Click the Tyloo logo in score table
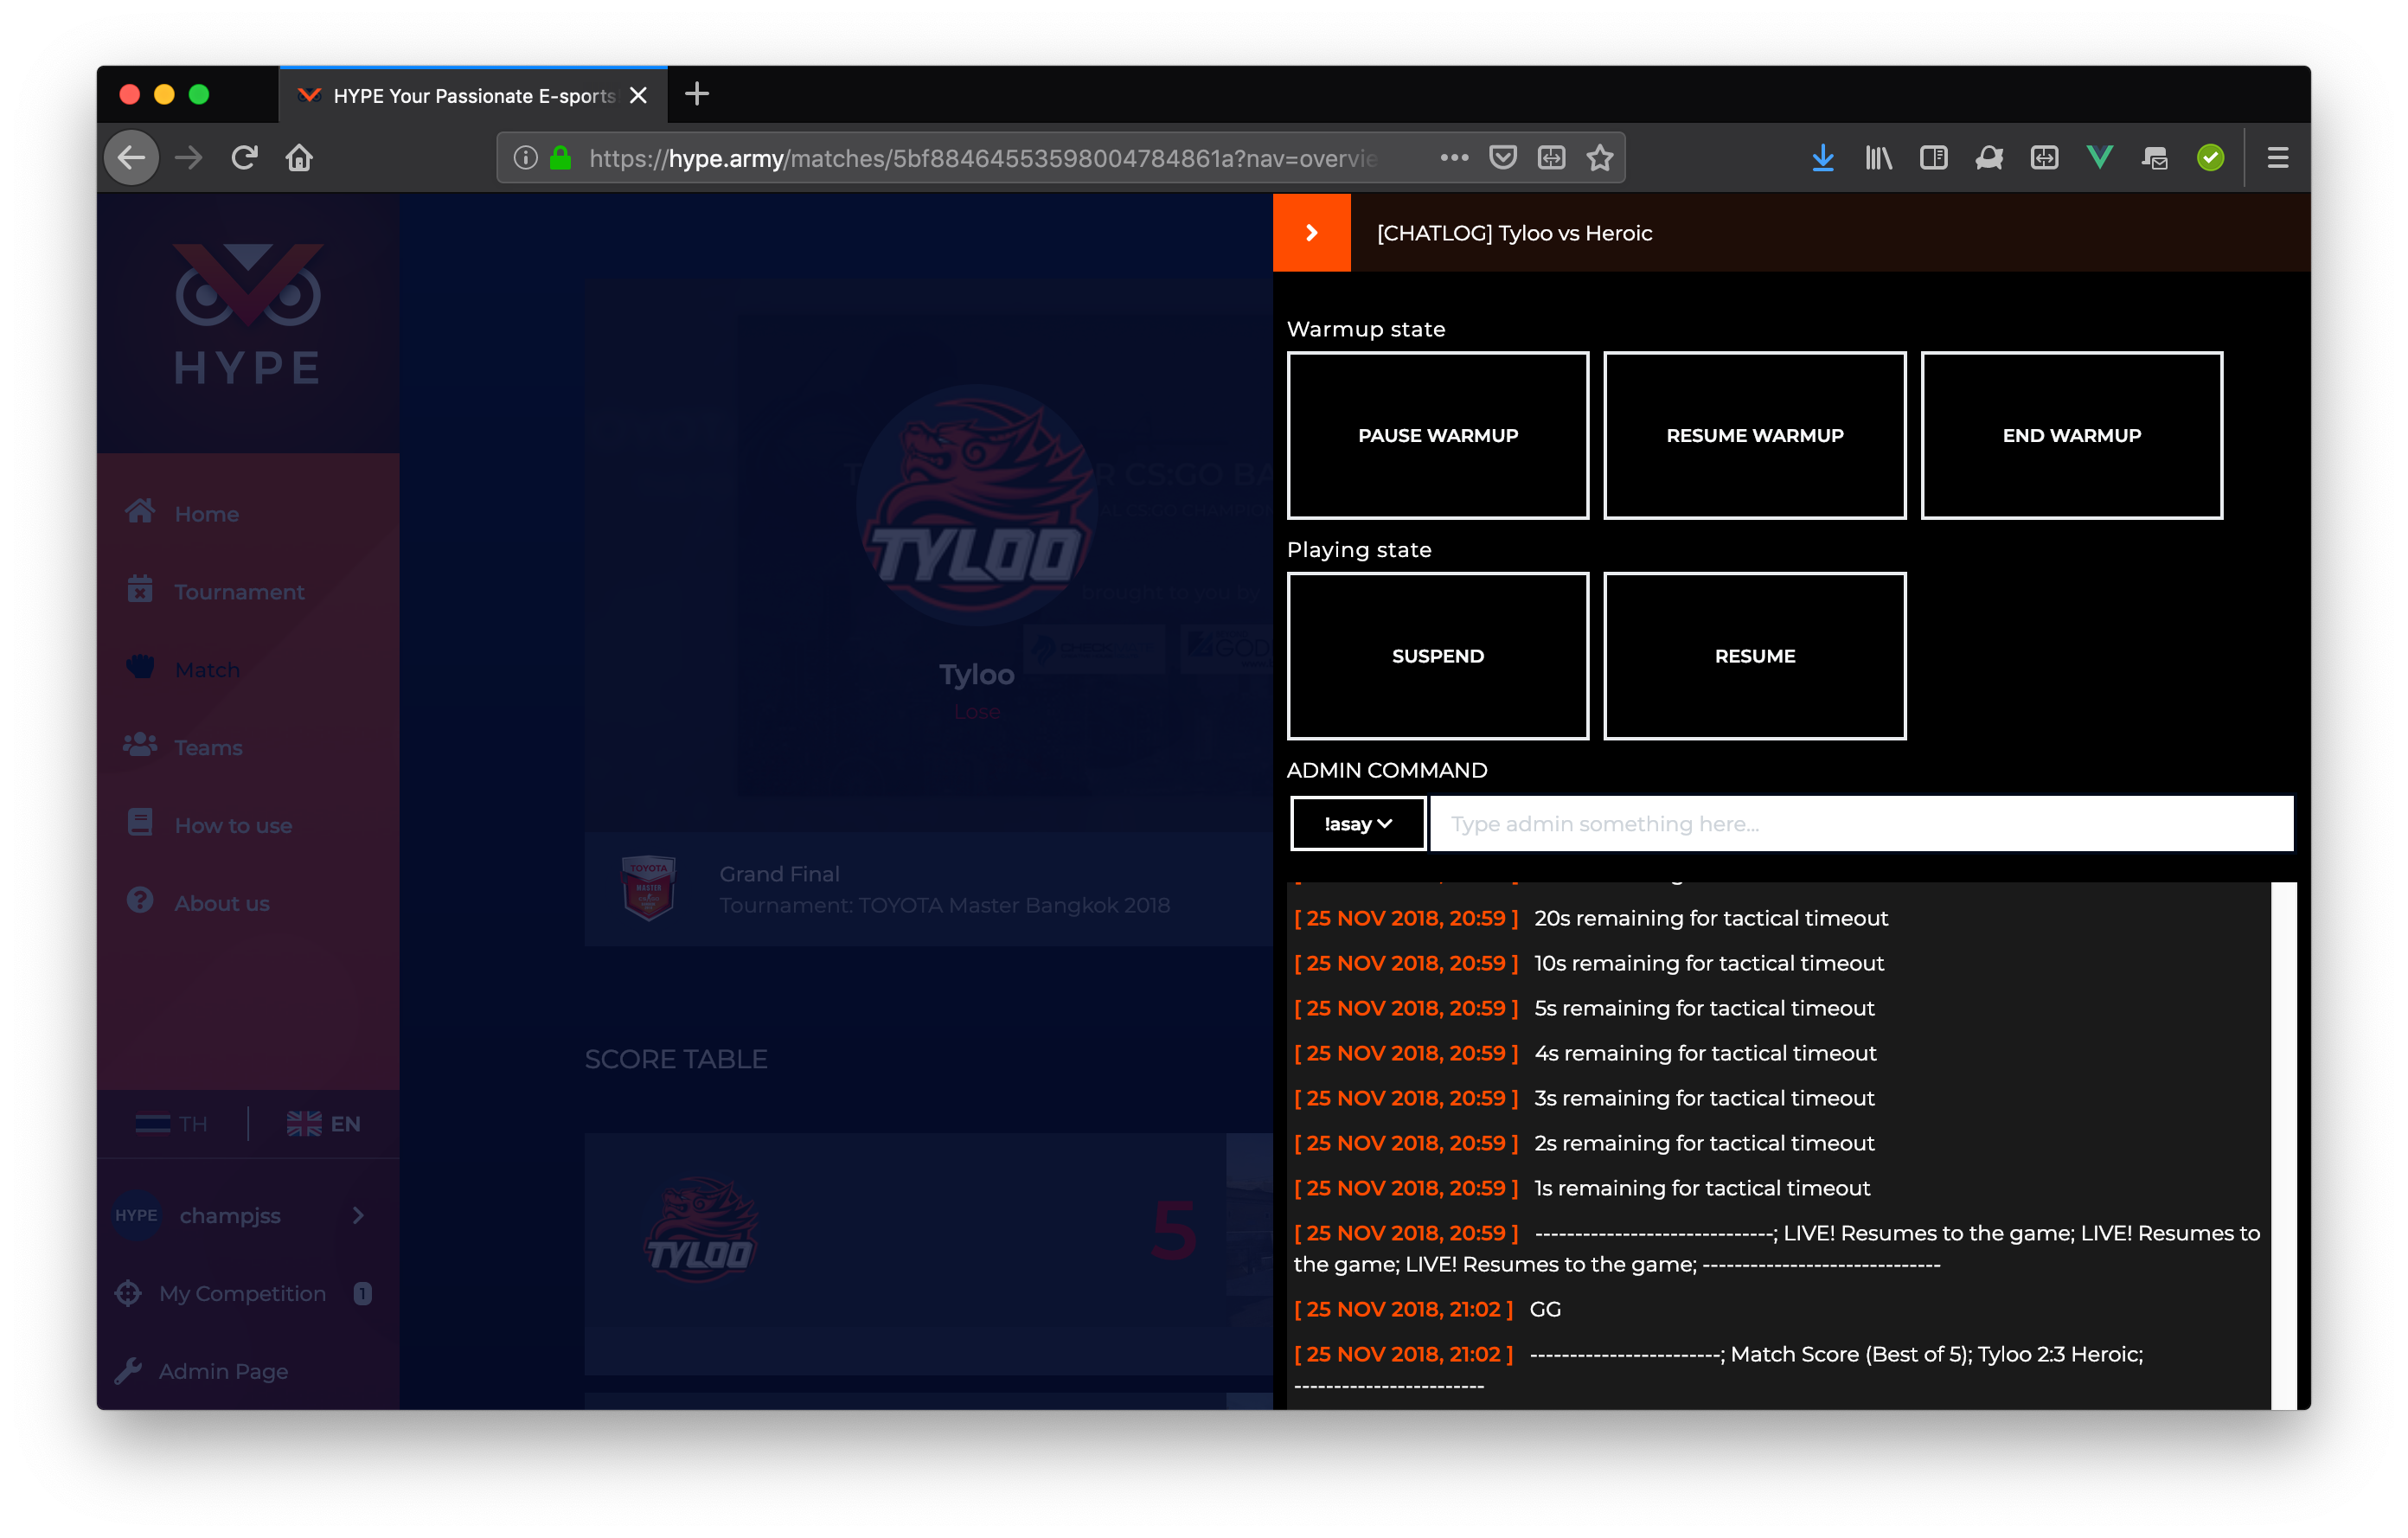The width and height of the screenshot is (2408, 1538). (x=699, y=1230)
